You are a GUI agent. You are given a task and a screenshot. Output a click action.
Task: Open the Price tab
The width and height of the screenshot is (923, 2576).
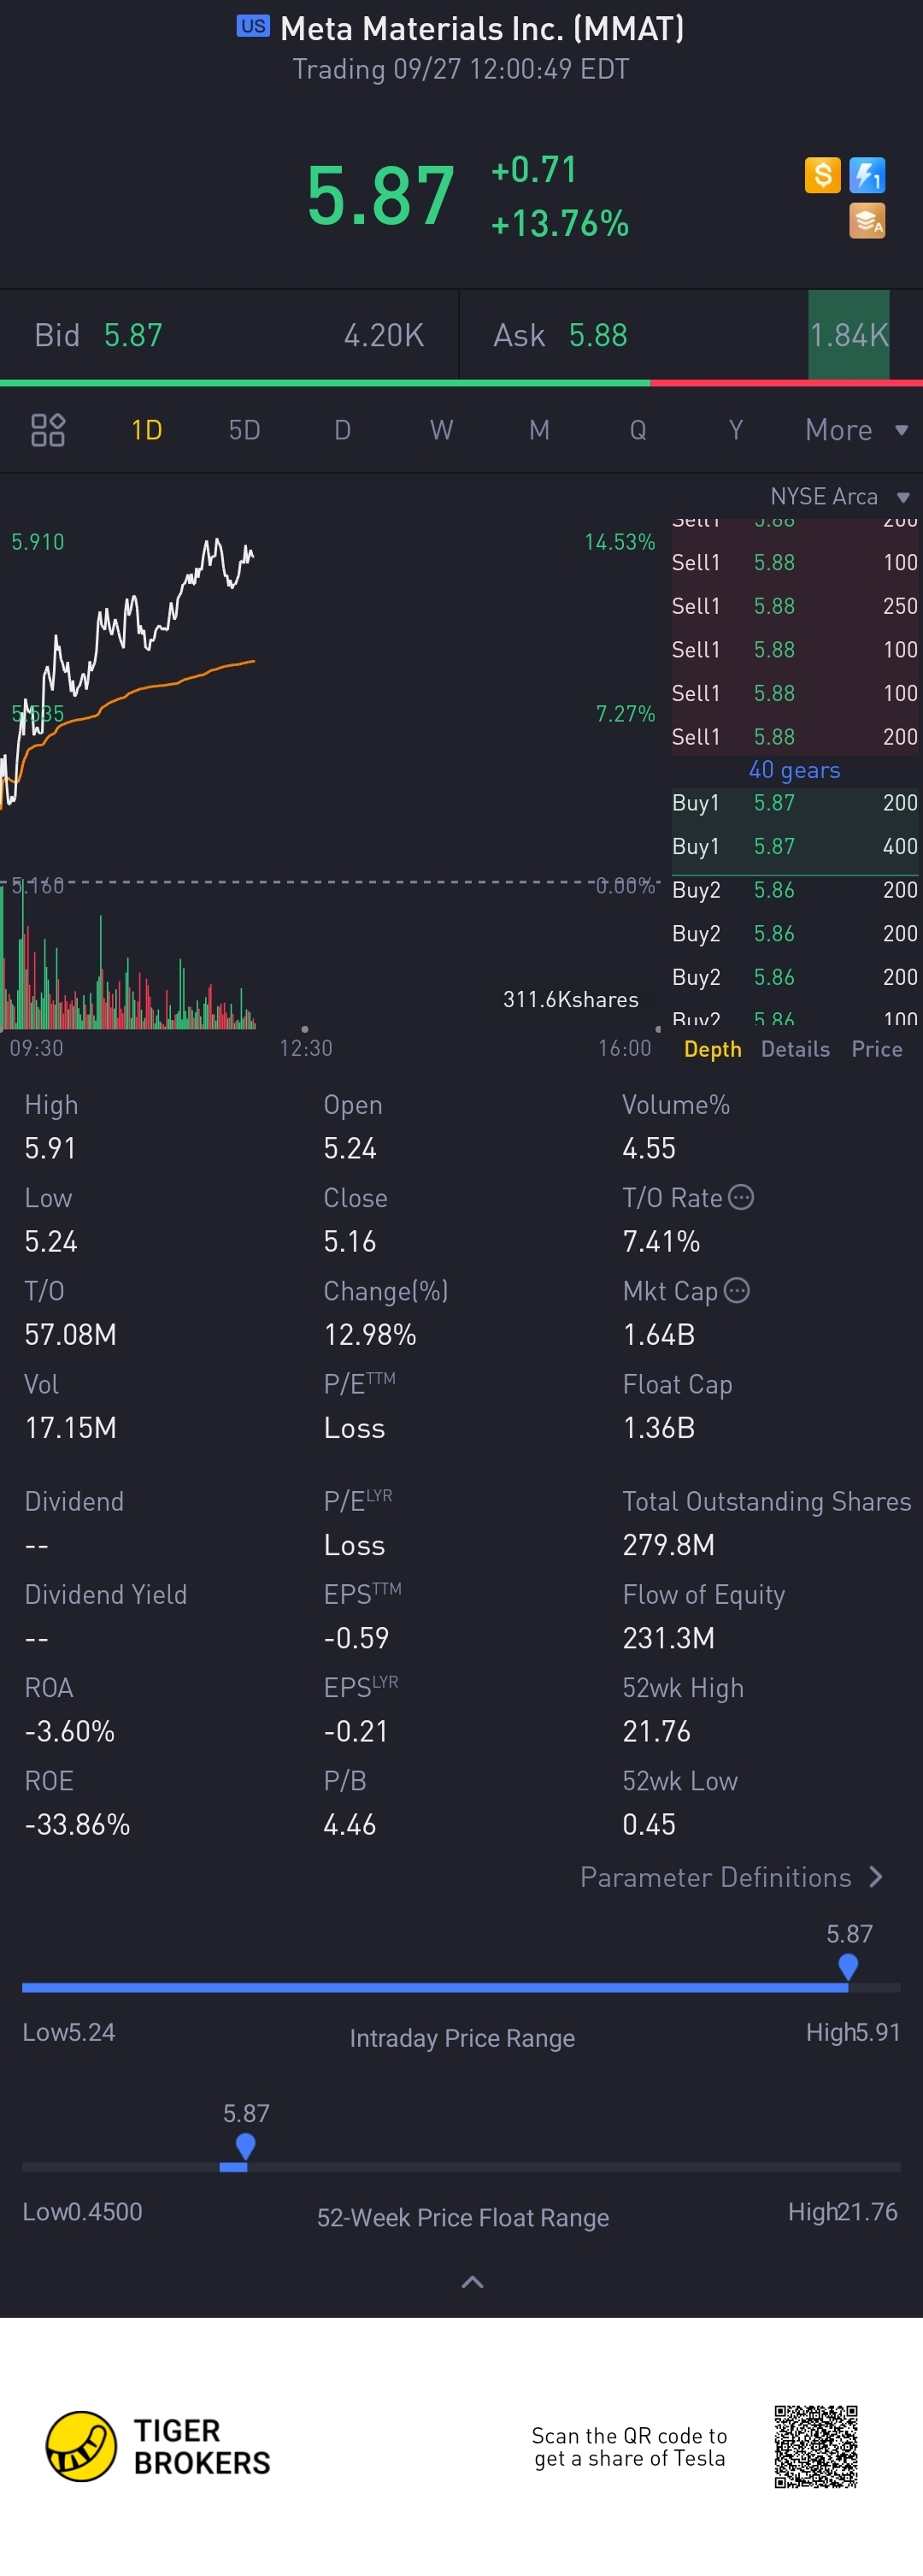click(877, 1049)
